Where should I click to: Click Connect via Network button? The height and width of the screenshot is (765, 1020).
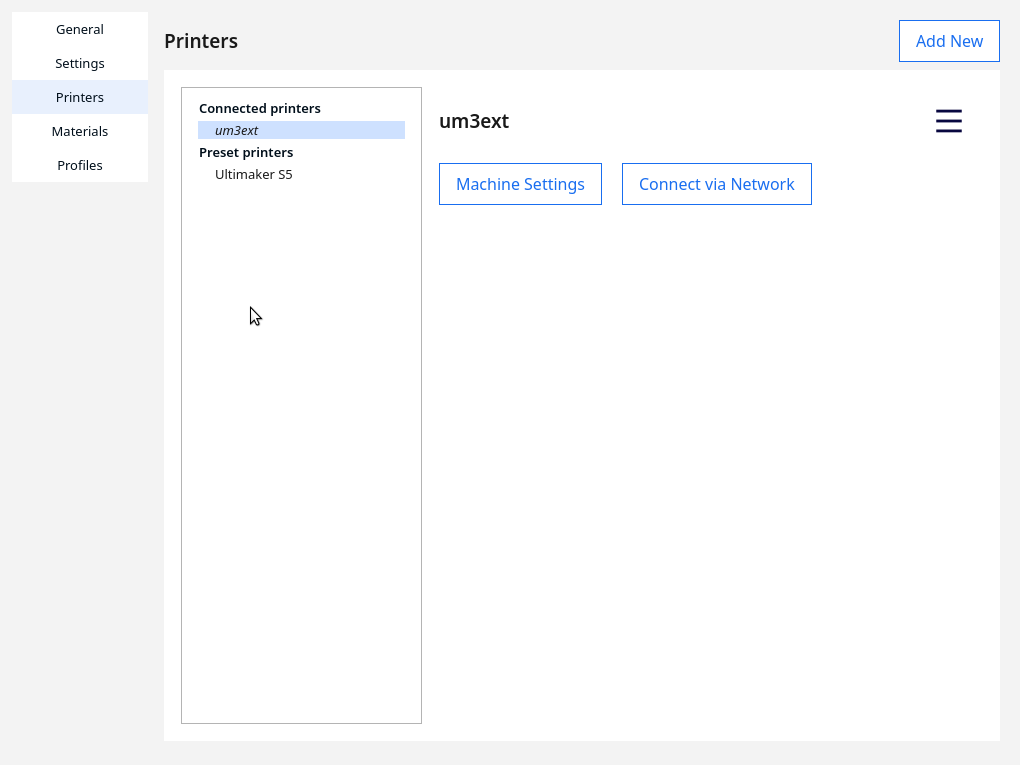tap(717, 184)
